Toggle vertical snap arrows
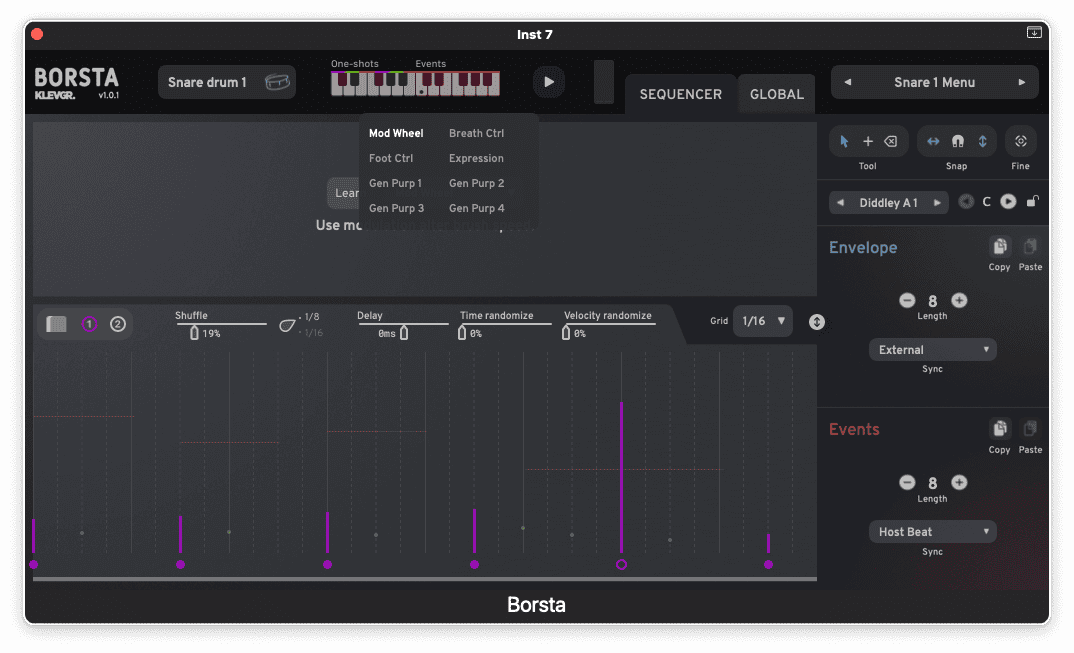 point(982,141)
